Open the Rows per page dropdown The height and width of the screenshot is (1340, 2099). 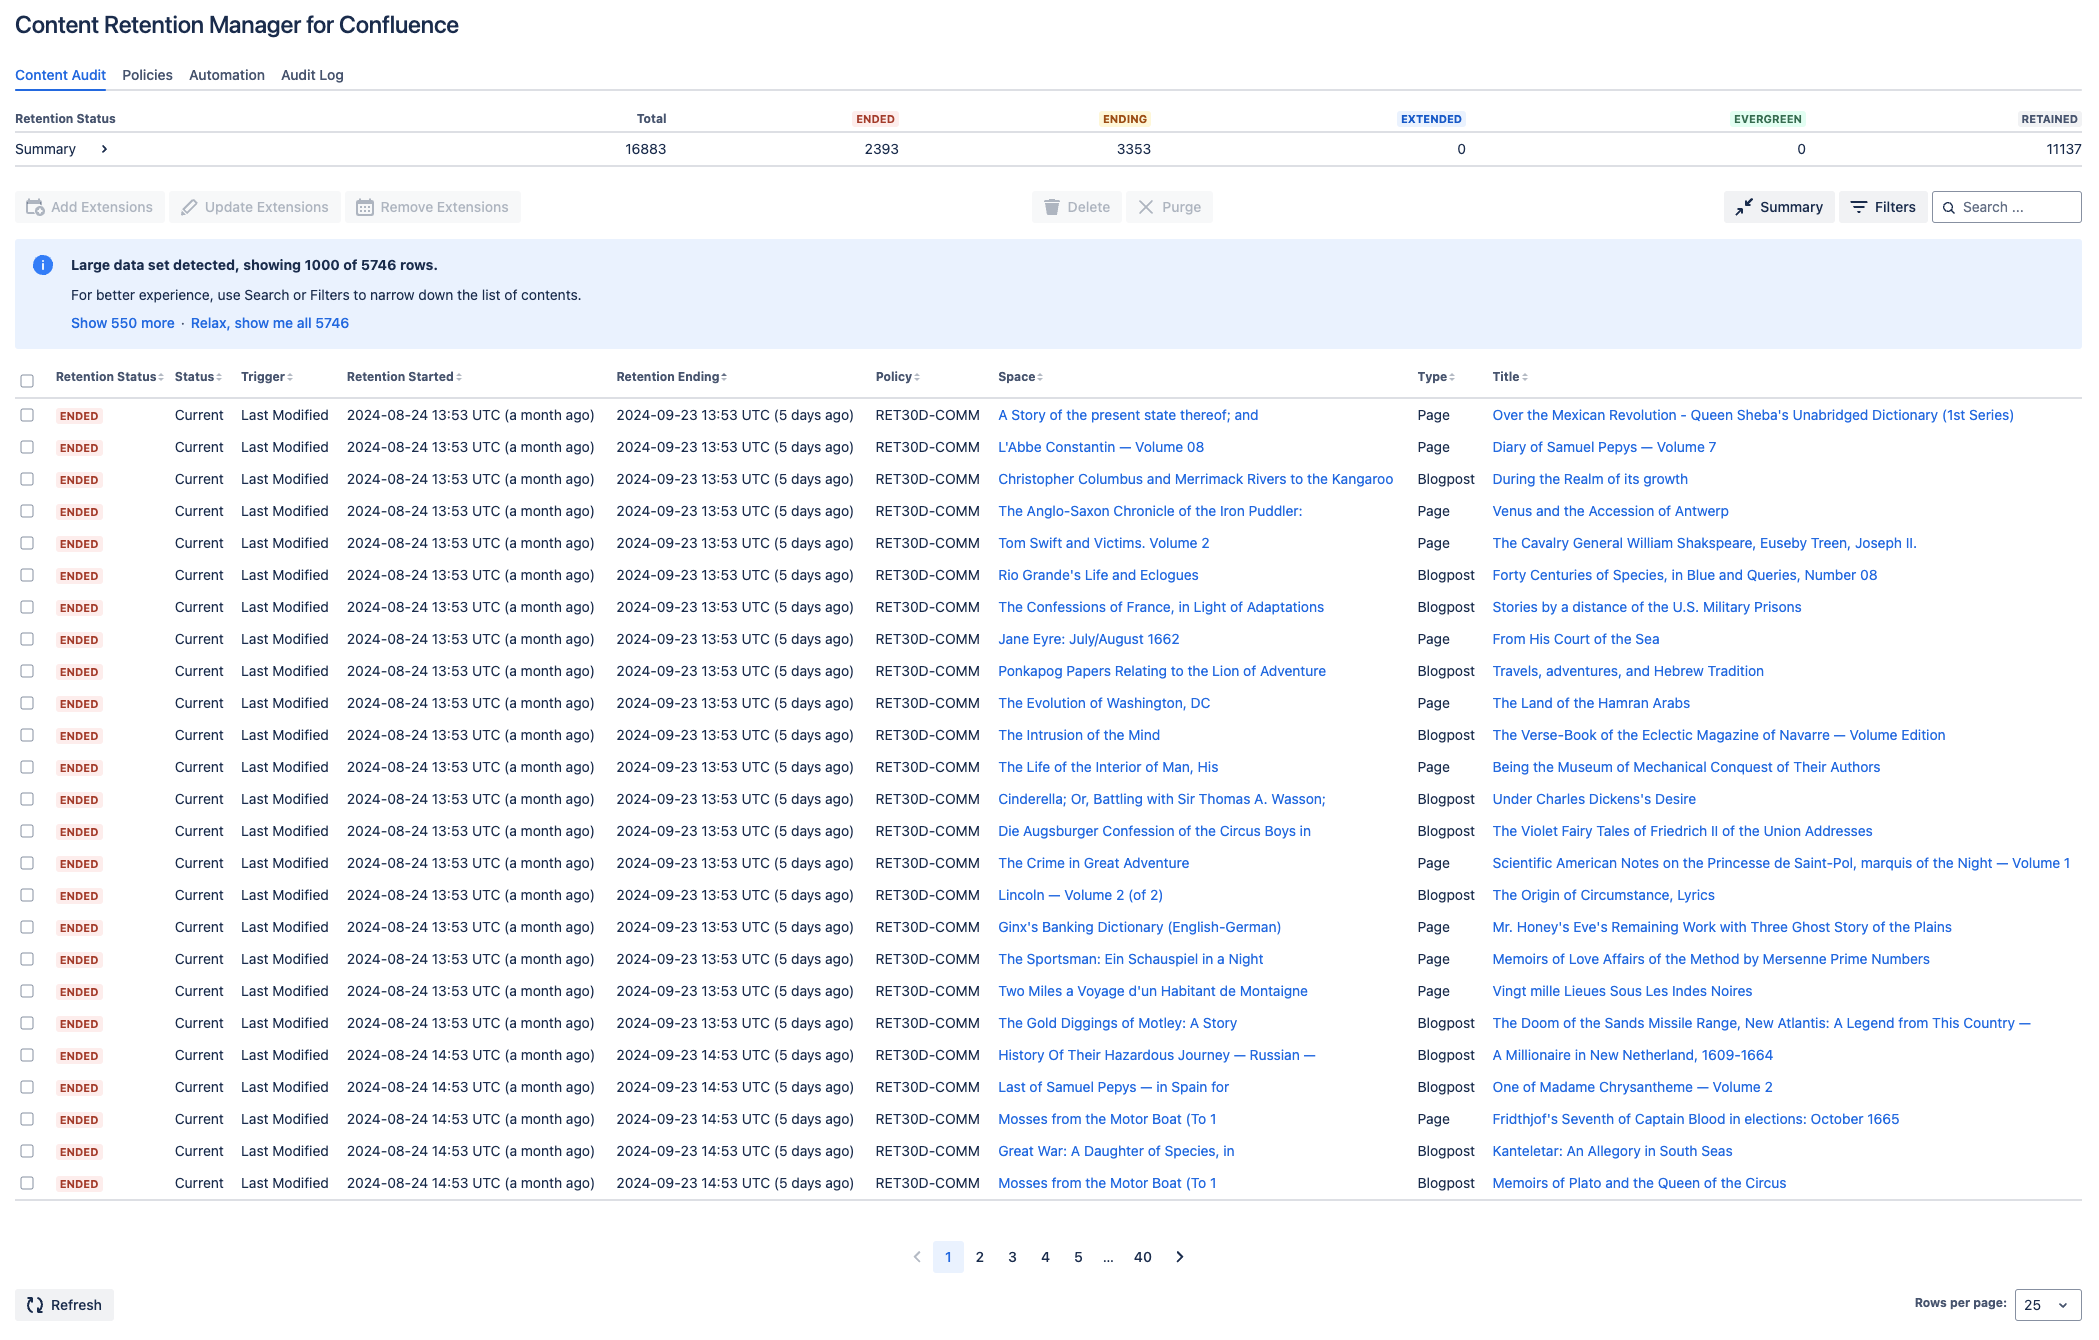2047,1305
